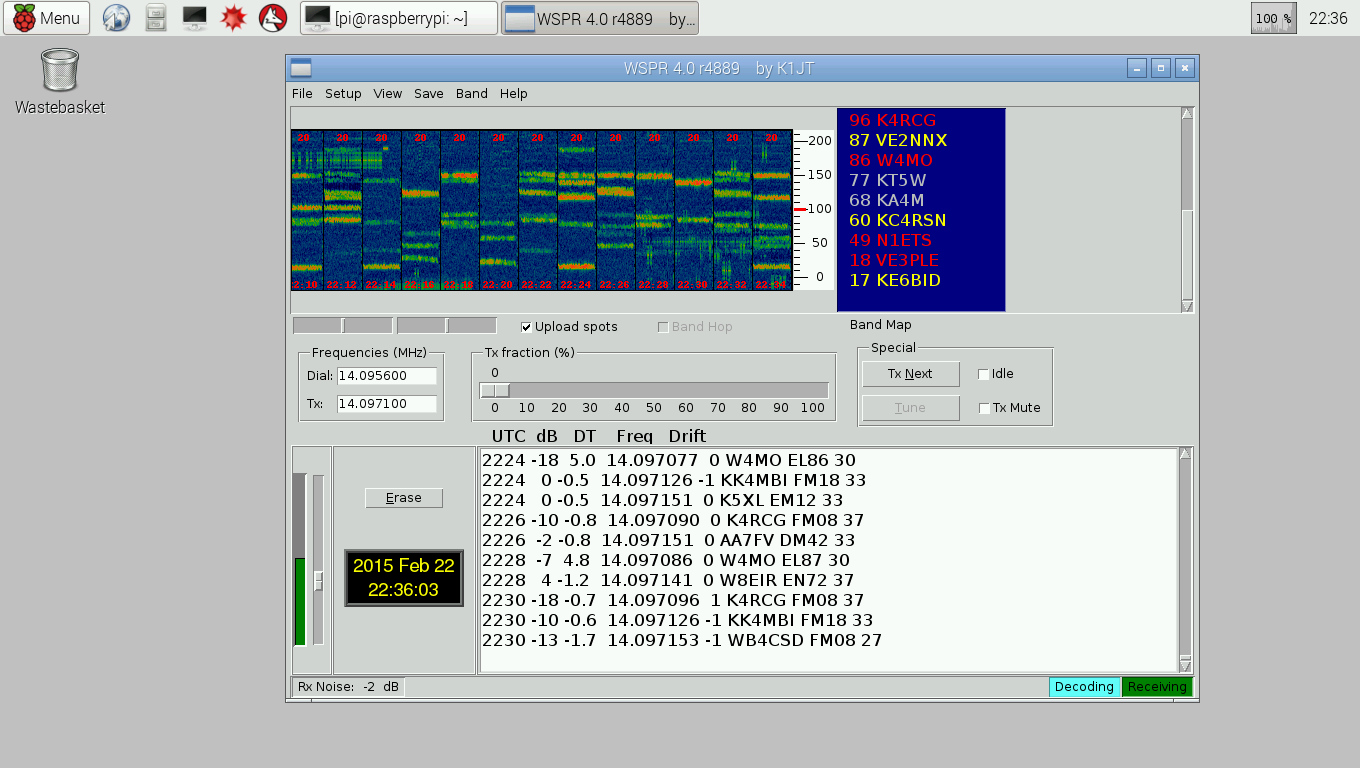Select VE3PLE in the band map

tap(894, 261)
